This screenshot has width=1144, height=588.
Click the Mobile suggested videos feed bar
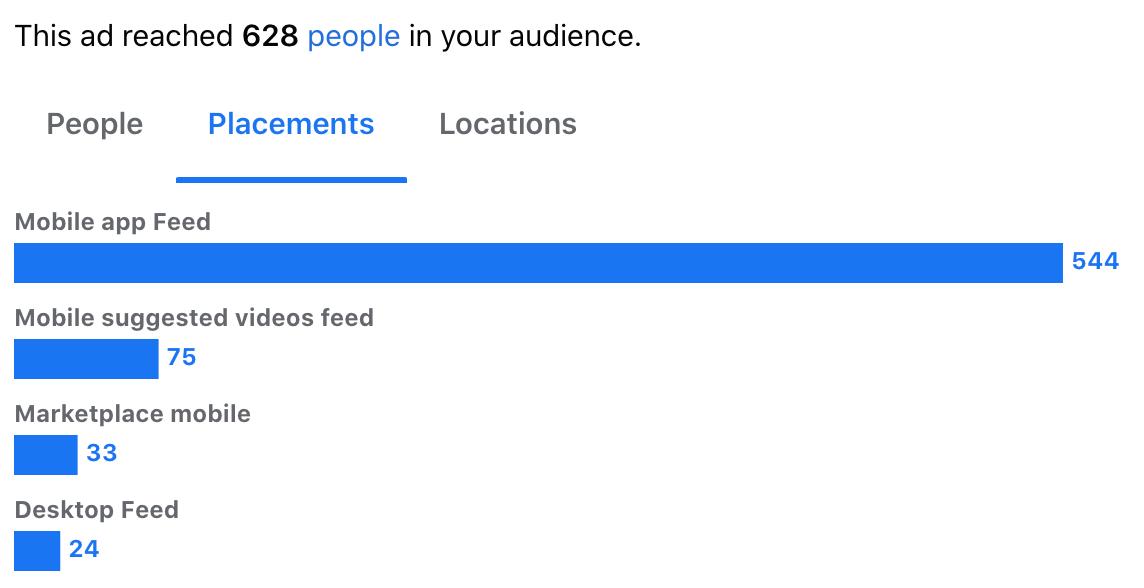[86, 359]
